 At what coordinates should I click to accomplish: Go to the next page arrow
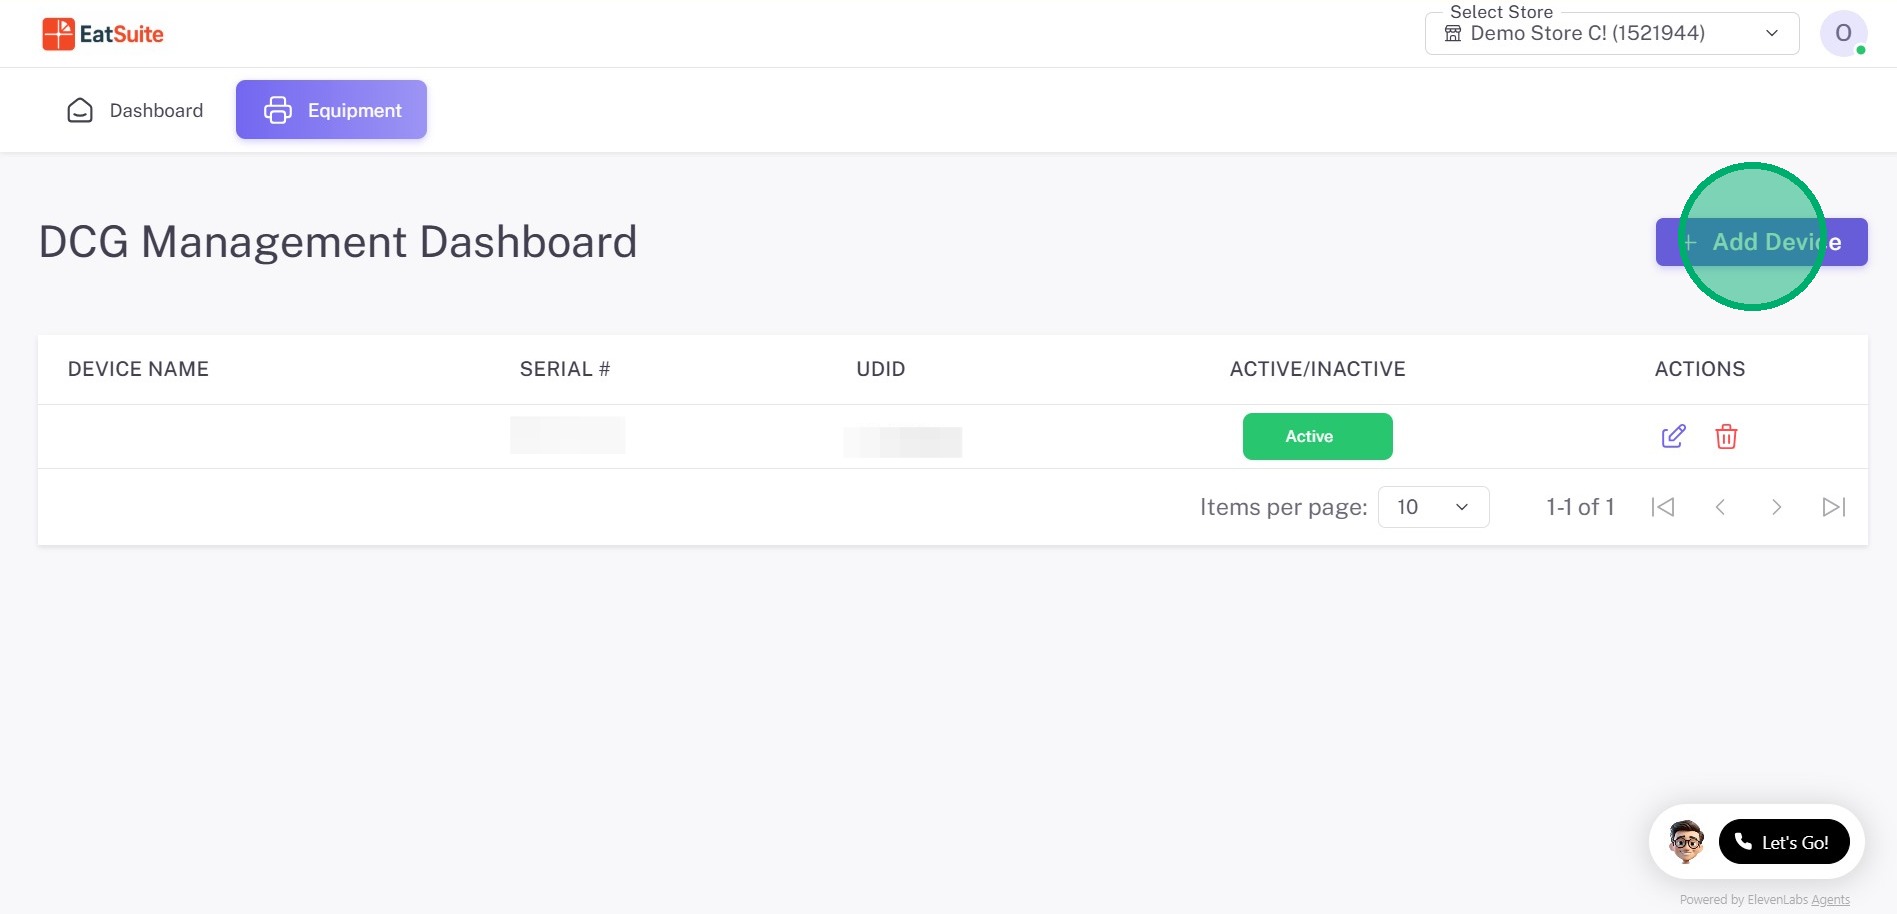pyautogui.click(x=1776, y=507)
